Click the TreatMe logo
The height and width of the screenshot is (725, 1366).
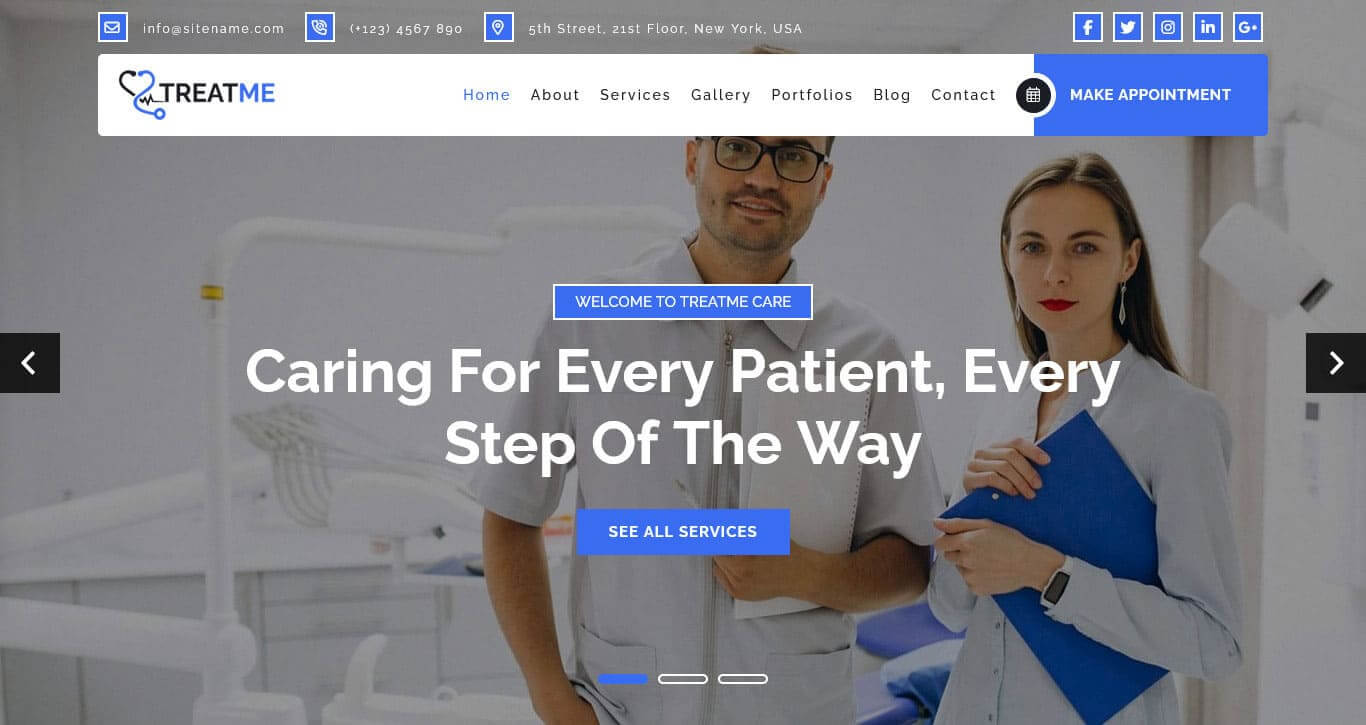(x=197, y=94)
